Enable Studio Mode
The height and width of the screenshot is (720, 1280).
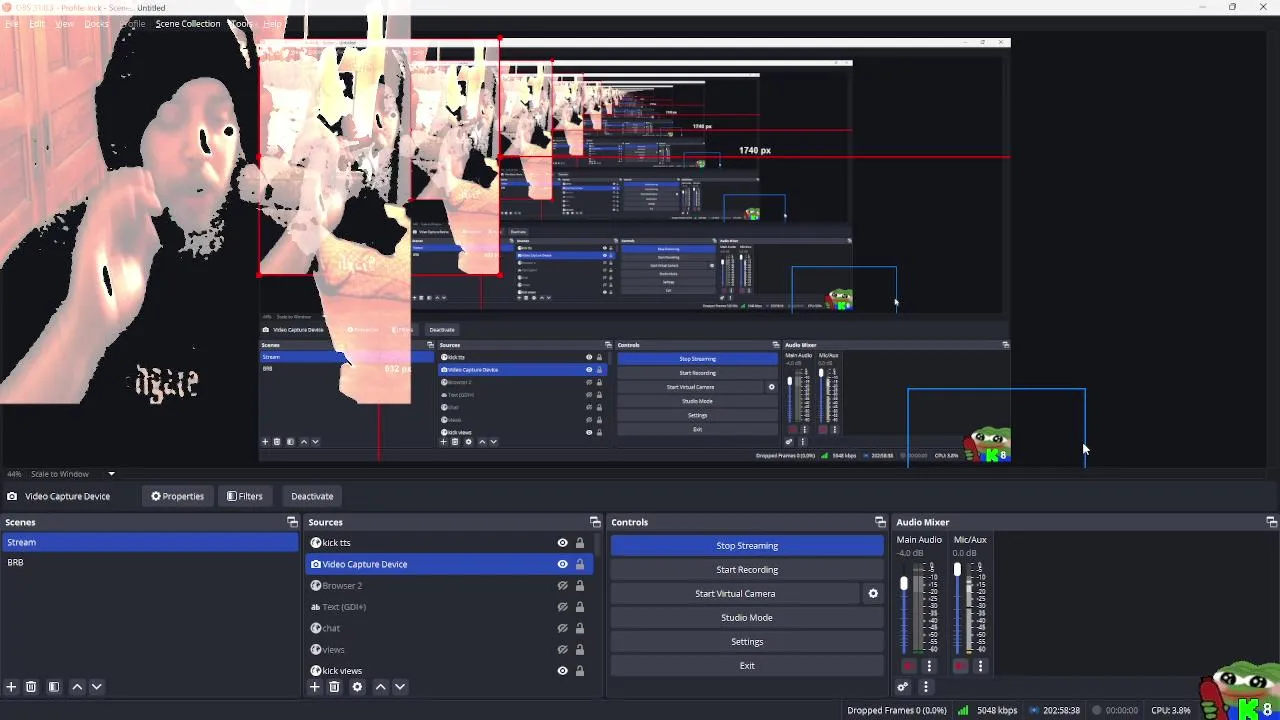pyautogui.click(x=747, y=618)
